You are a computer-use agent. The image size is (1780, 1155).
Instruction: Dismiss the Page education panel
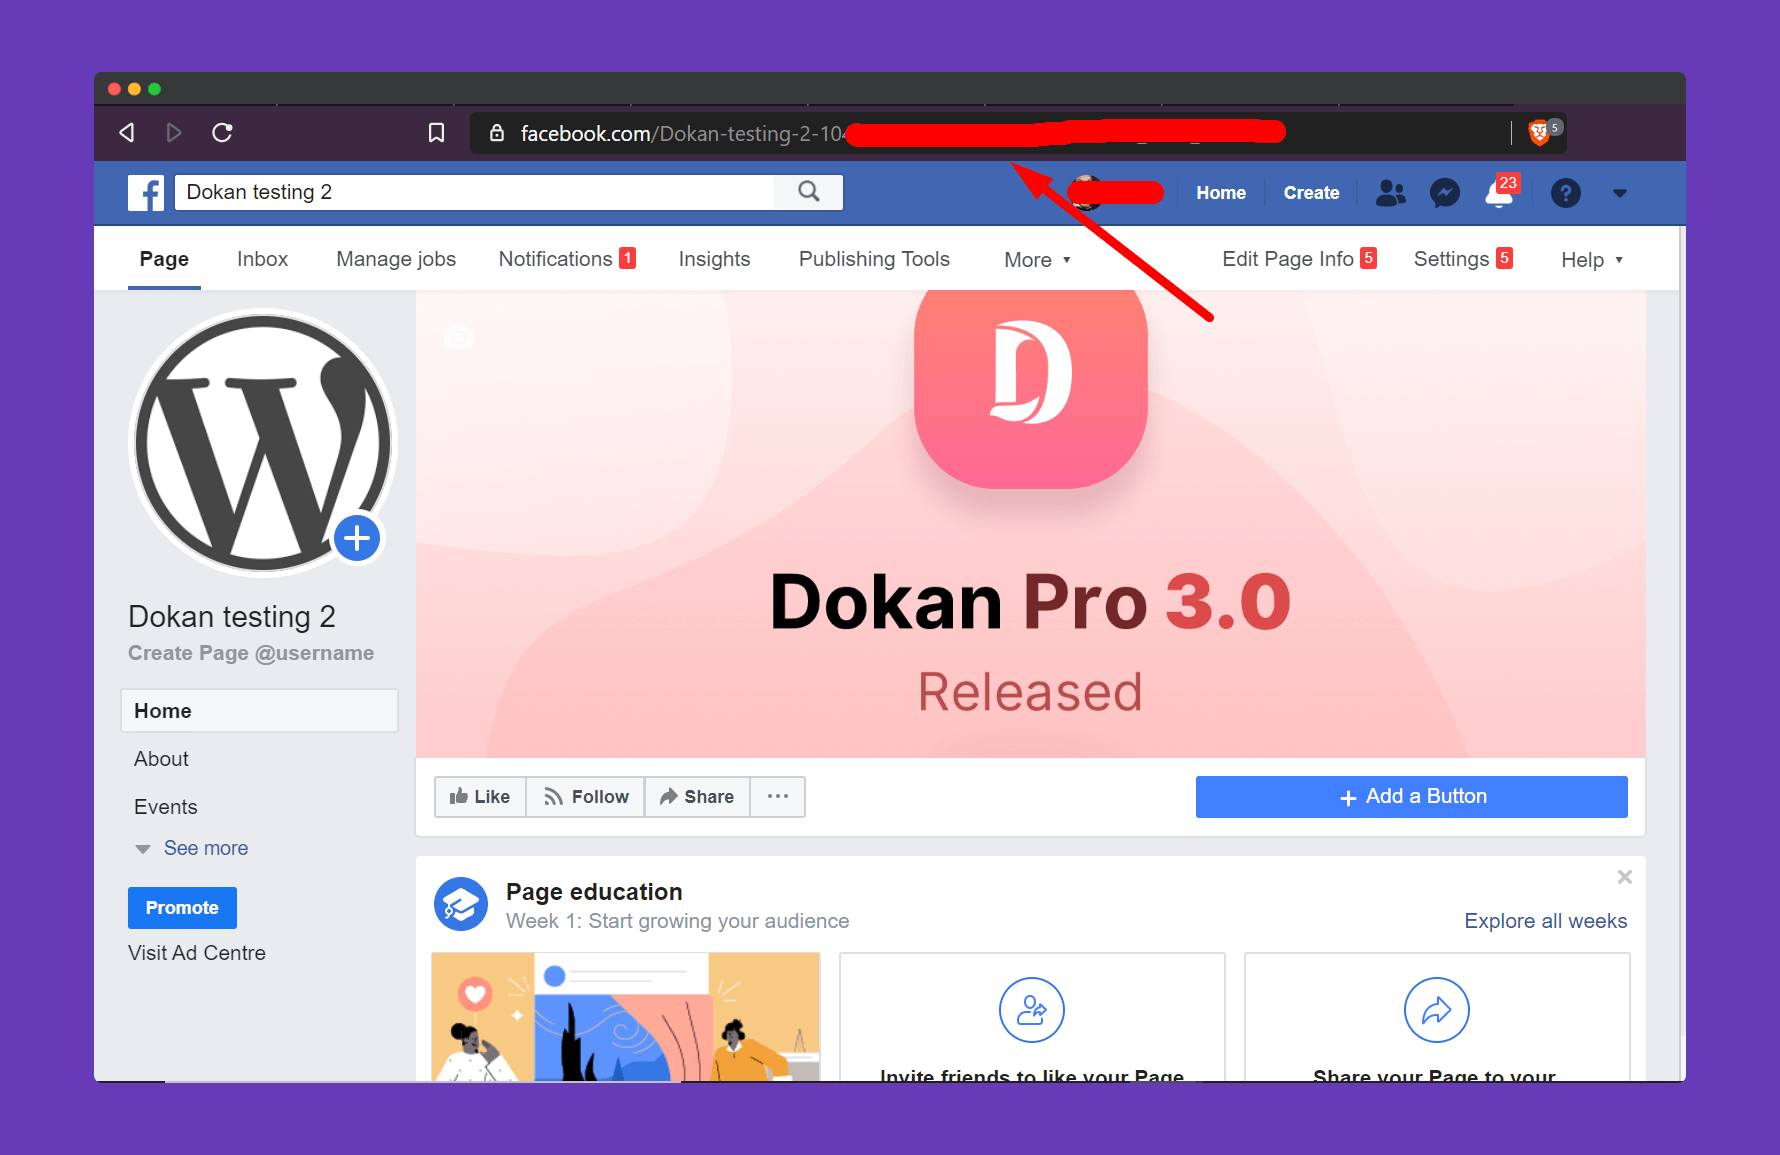tap(1624, 876)
